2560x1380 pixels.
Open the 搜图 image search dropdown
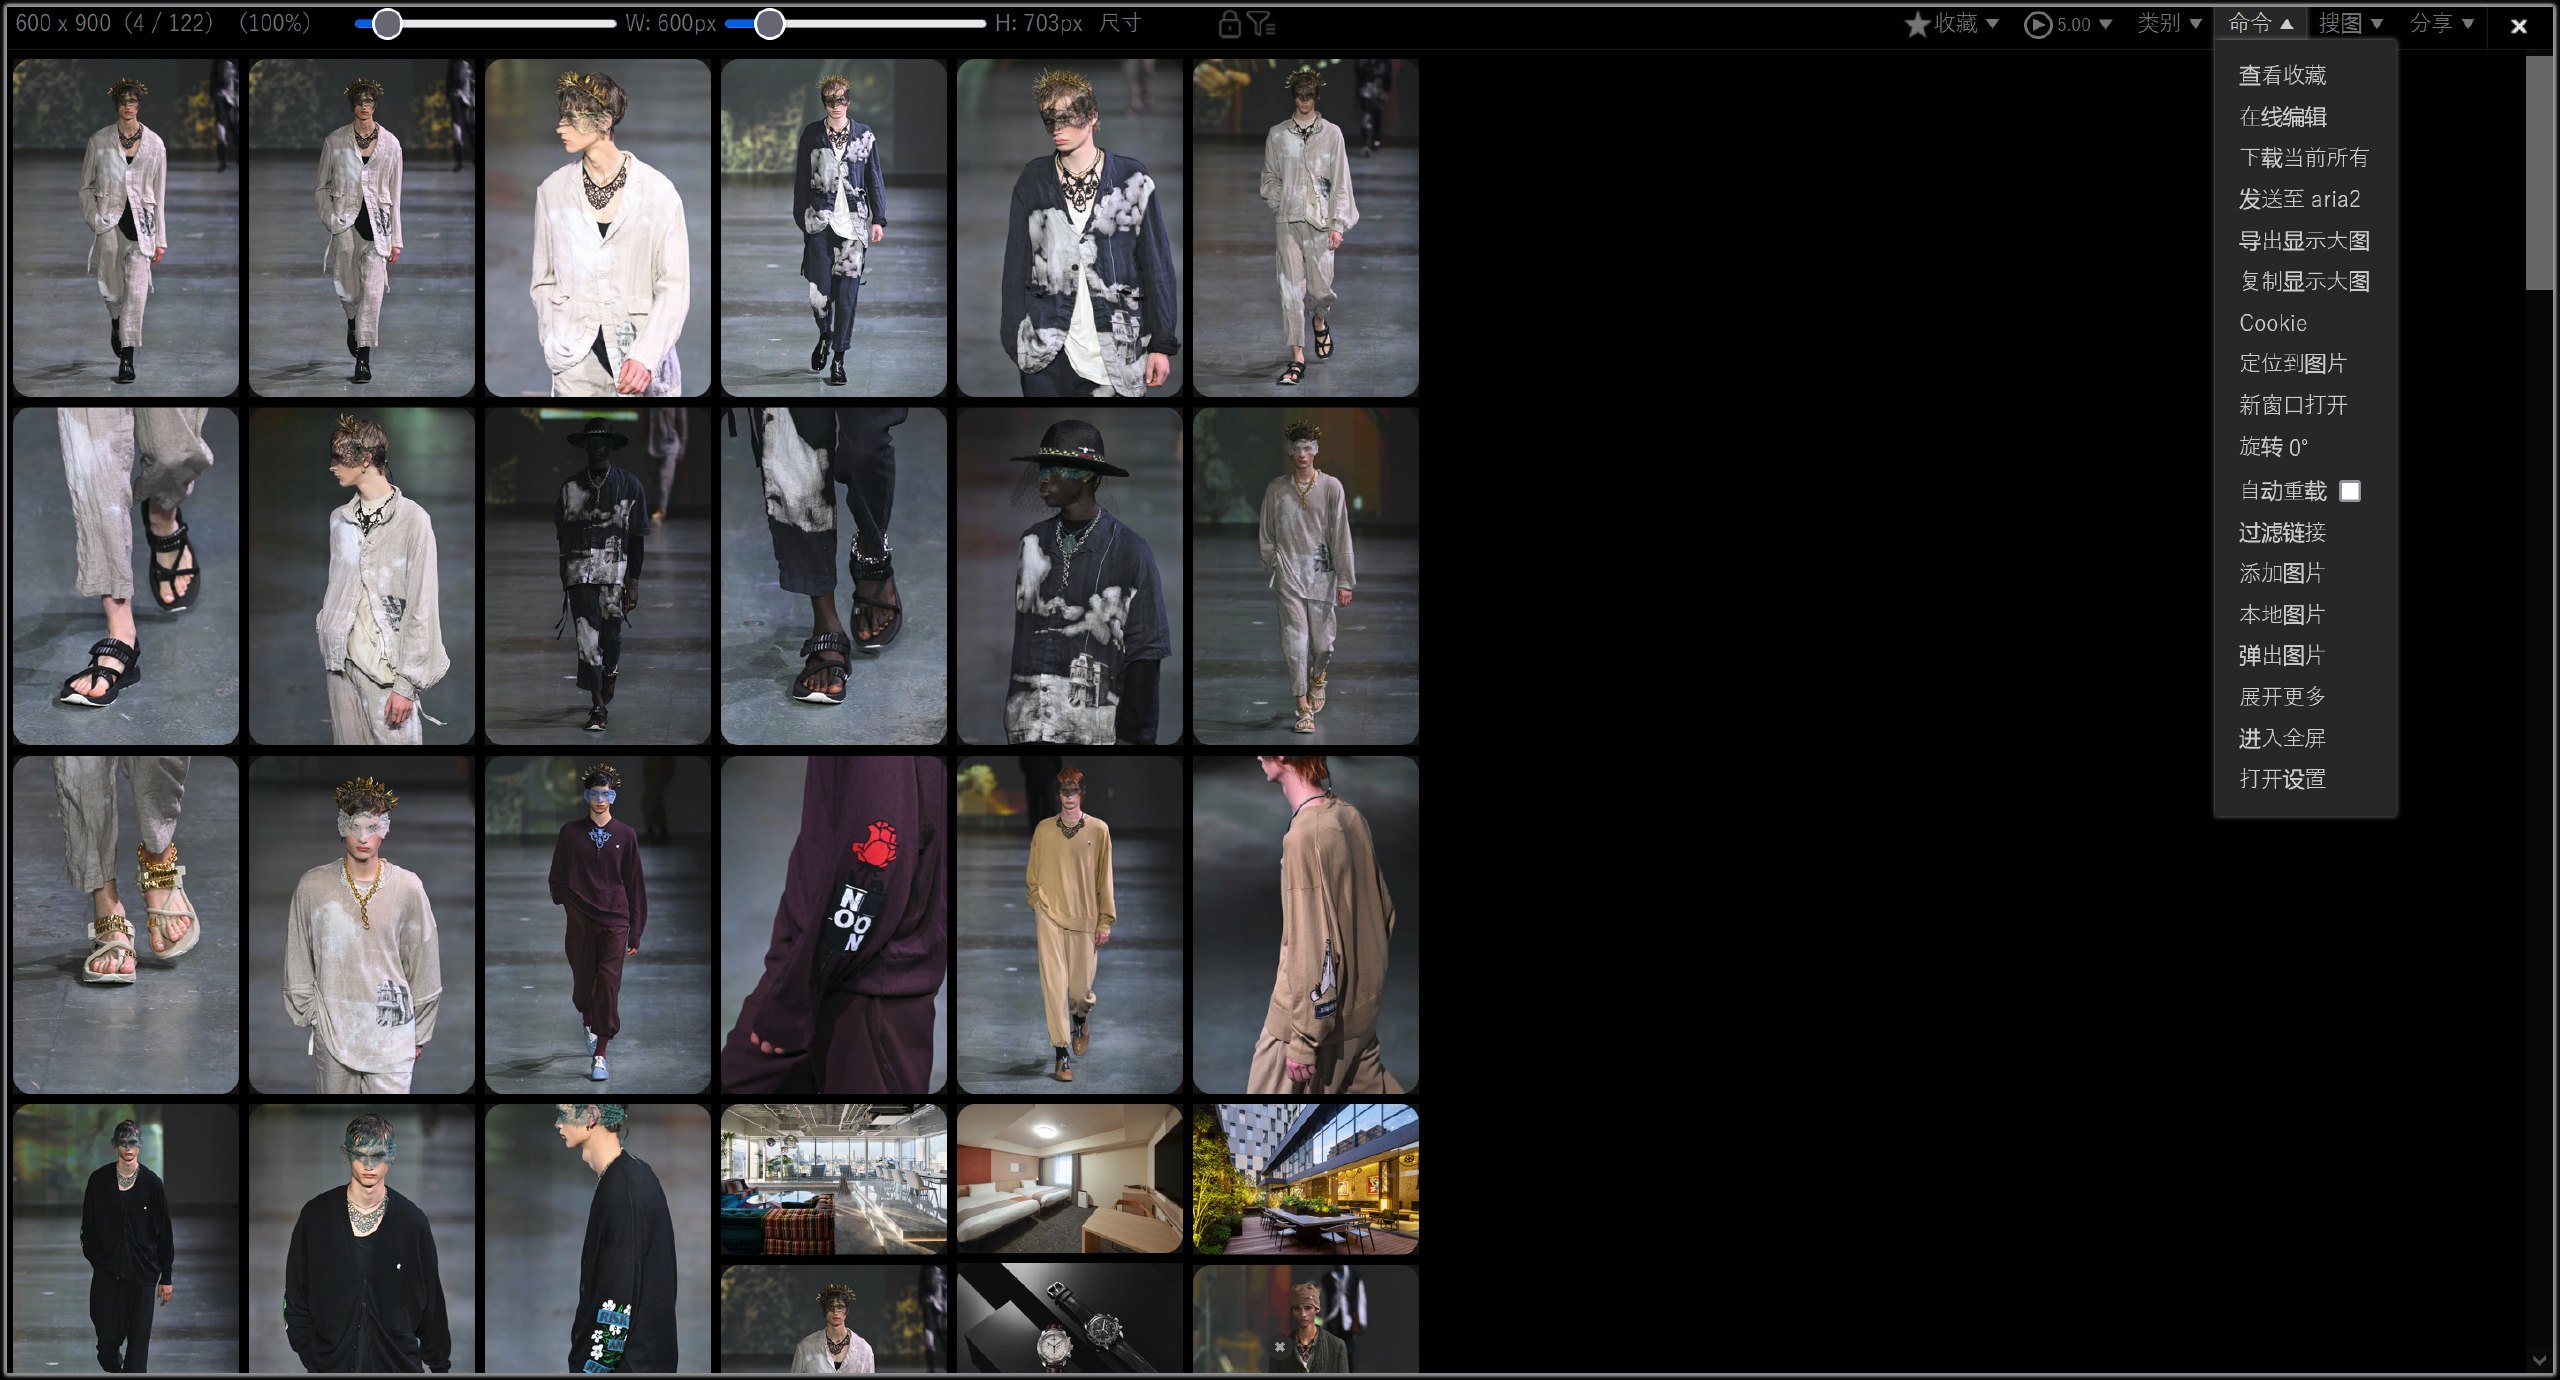tap(2350, 23)
